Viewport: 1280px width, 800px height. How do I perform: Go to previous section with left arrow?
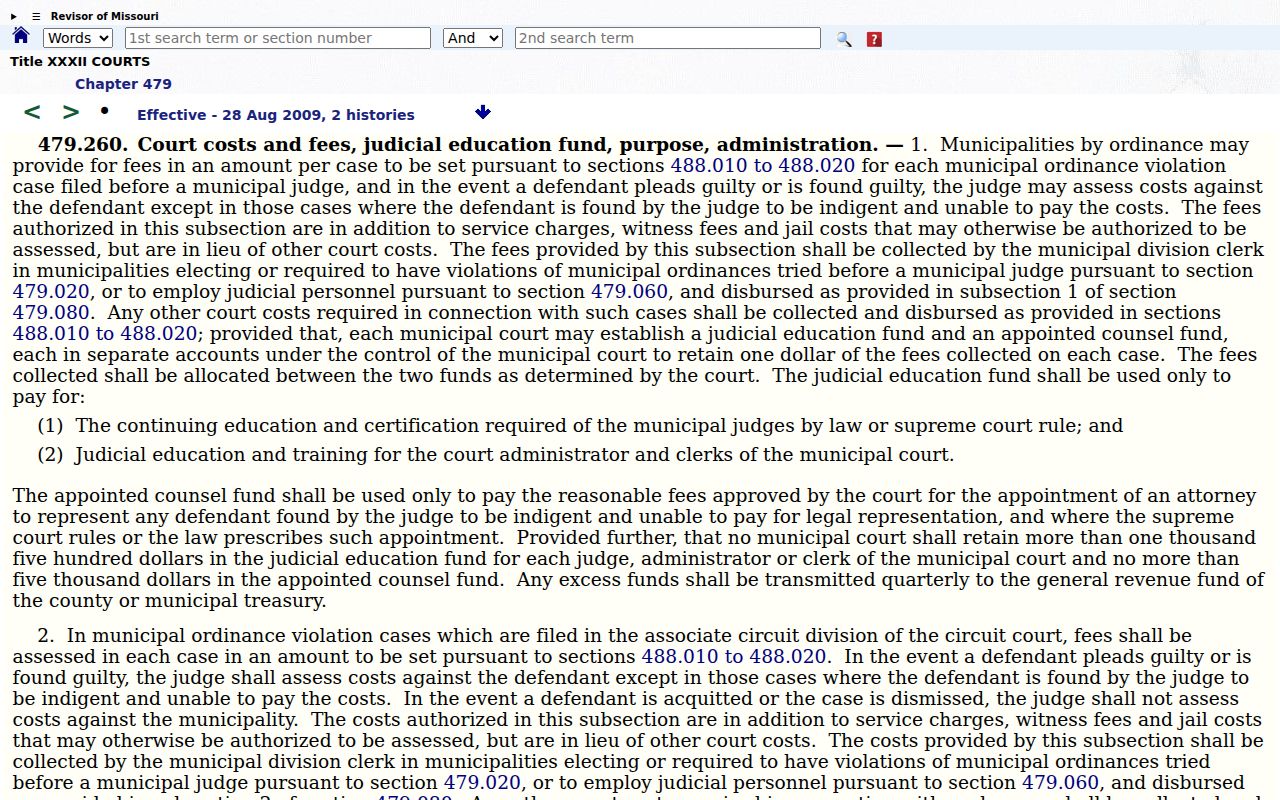32,112
